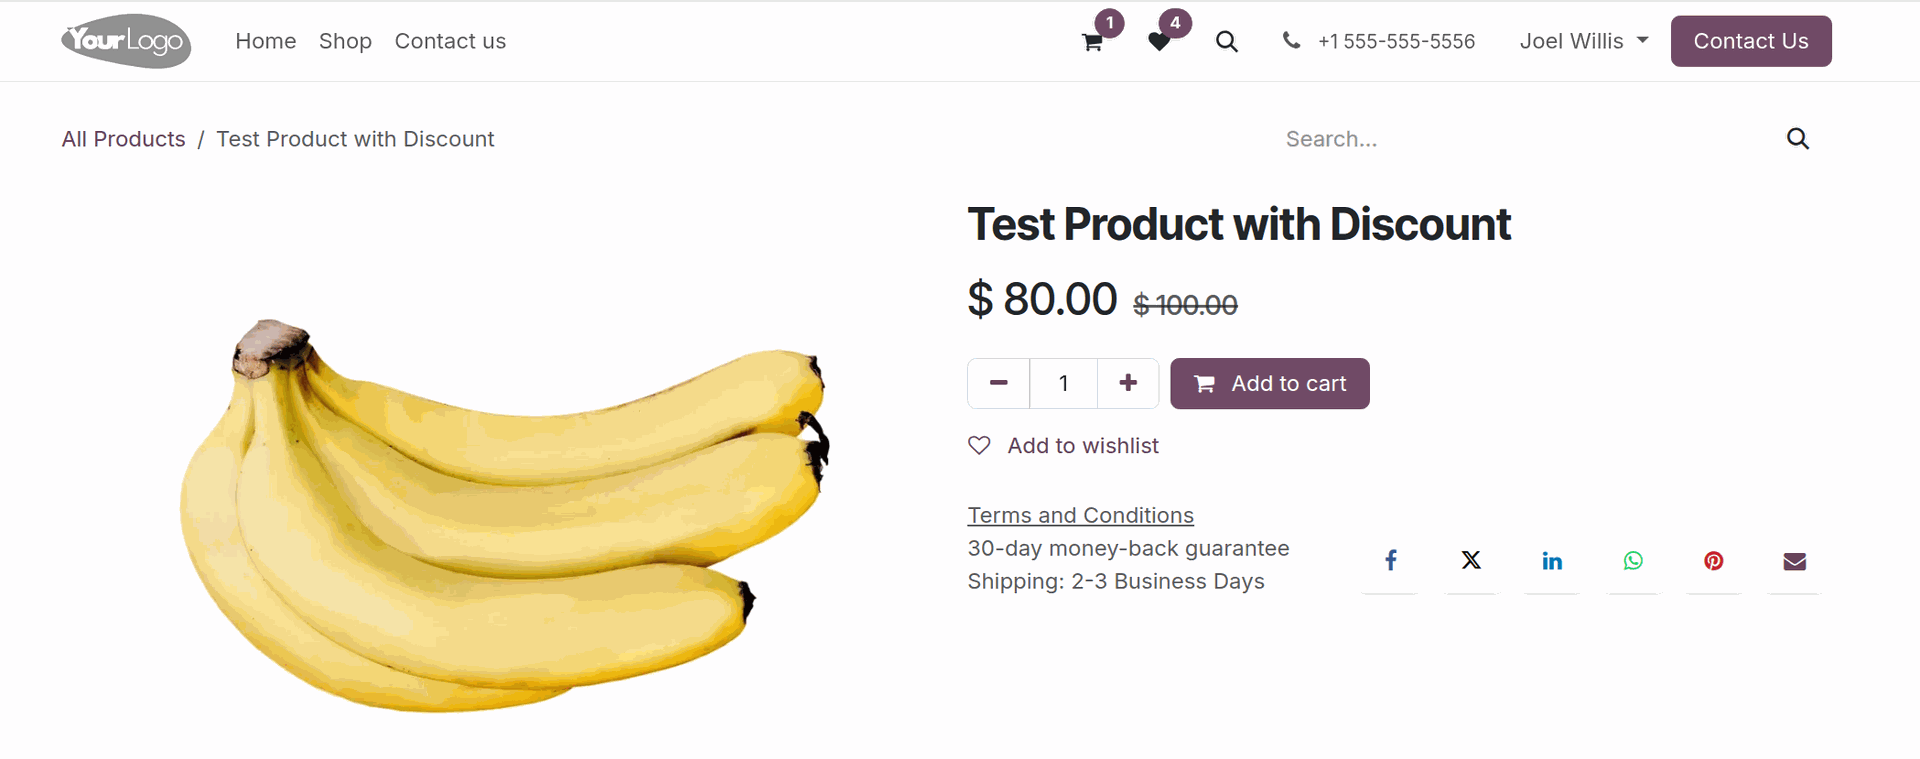1920x759 pixels.
Task: Toggle Add to wishlist for this product
Action: [x=1063, y=445]
